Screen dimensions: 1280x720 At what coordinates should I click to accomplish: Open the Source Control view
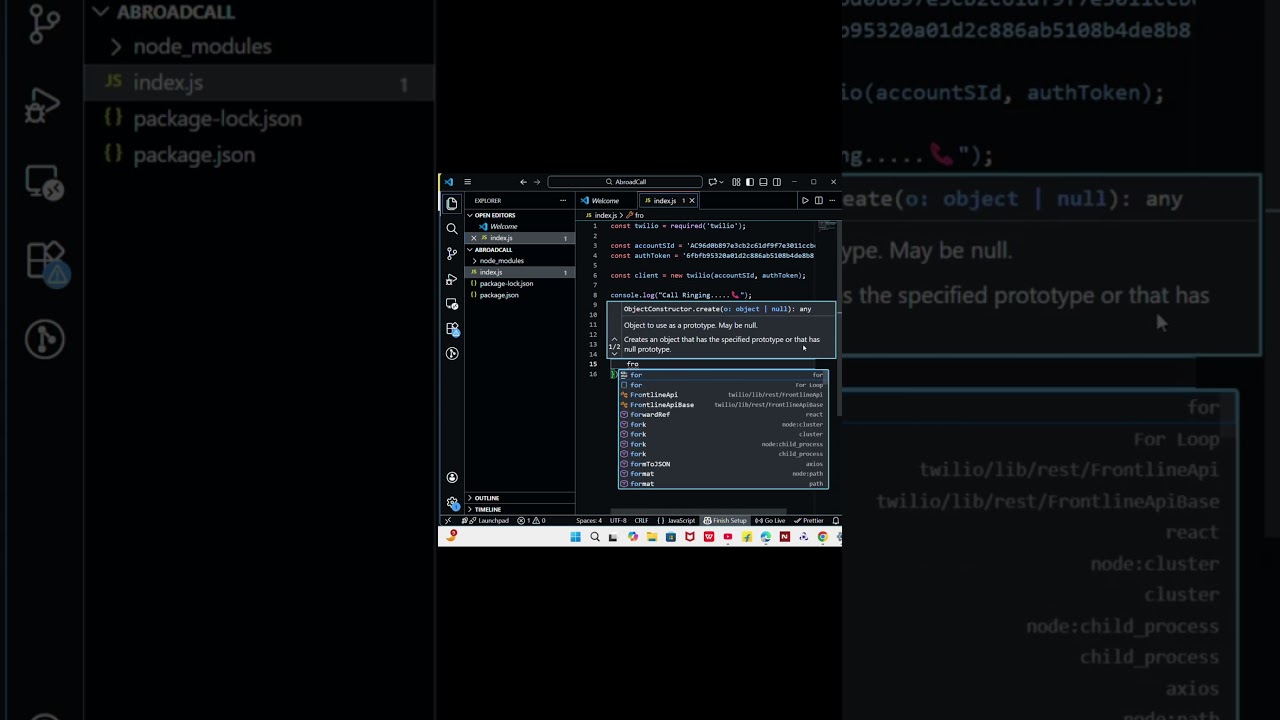click(452, 254)
